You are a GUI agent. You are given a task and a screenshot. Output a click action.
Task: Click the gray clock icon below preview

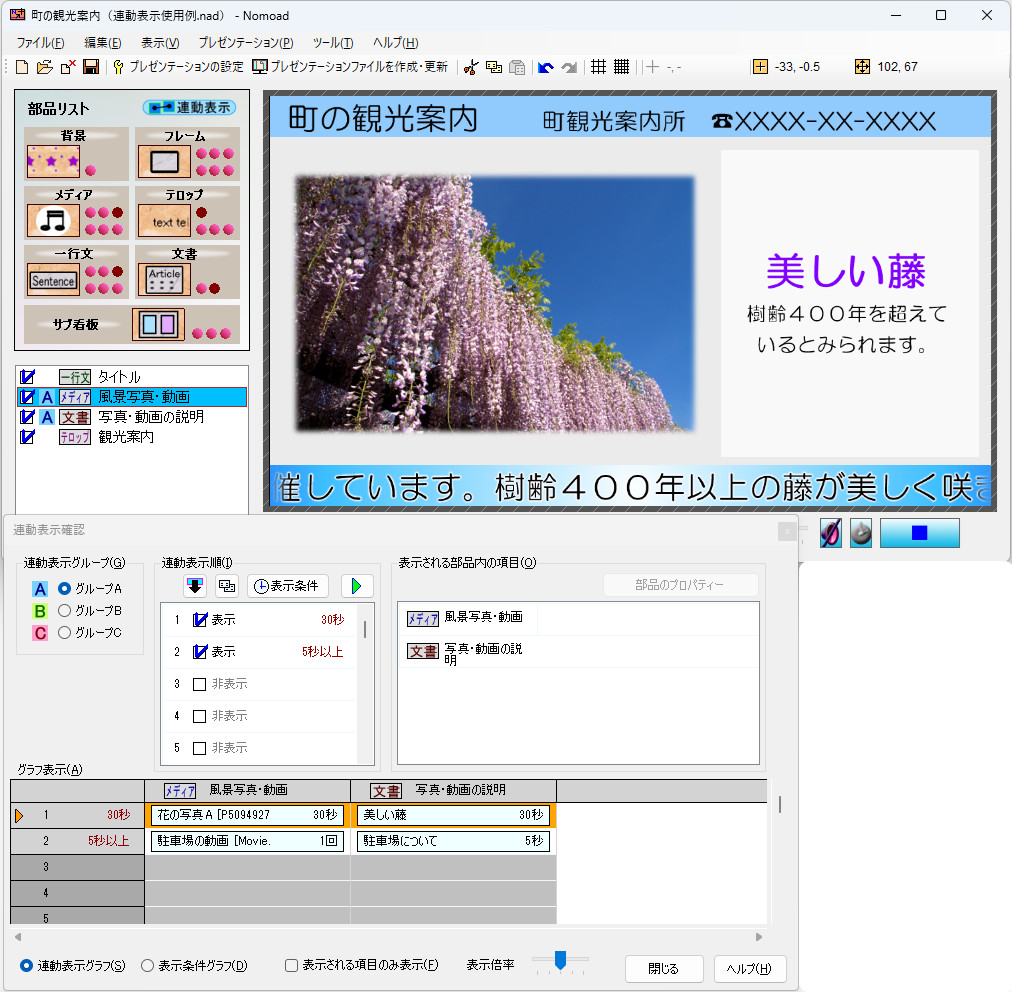coord(861,533)
